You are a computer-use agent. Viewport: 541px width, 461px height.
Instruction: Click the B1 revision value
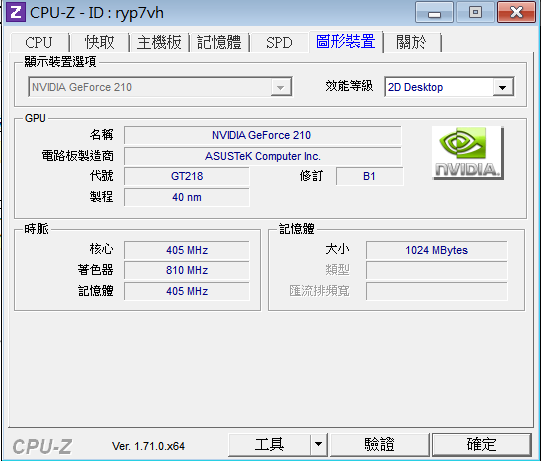click(x=369, y=176)
